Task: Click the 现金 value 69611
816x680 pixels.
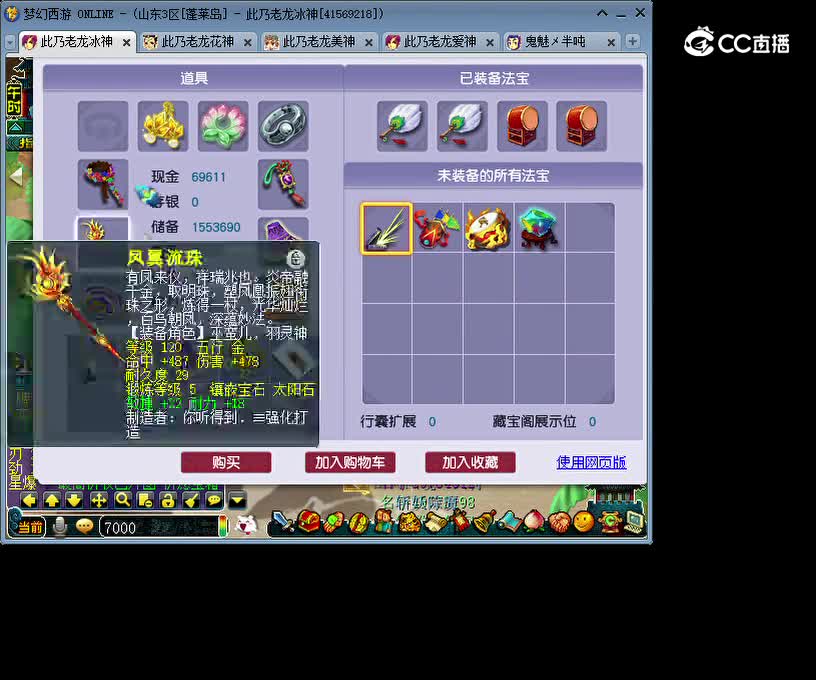Action: tap(209, 177)
